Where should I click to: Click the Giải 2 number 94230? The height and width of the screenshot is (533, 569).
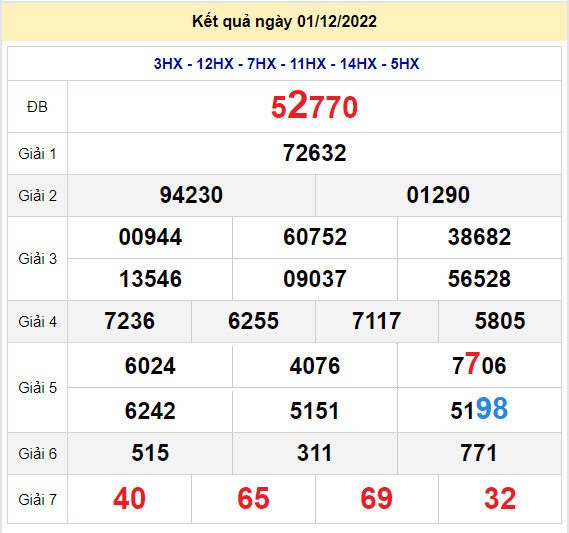(x=191, y=195)
